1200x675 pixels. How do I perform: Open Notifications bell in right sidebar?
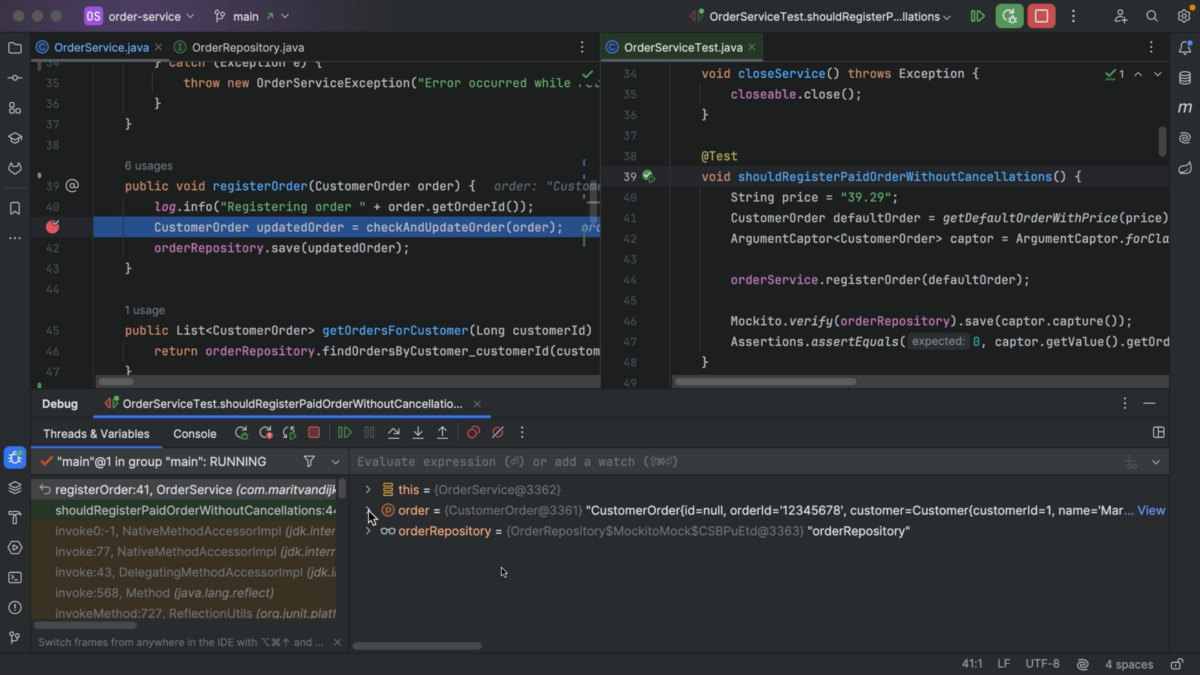1185,48
